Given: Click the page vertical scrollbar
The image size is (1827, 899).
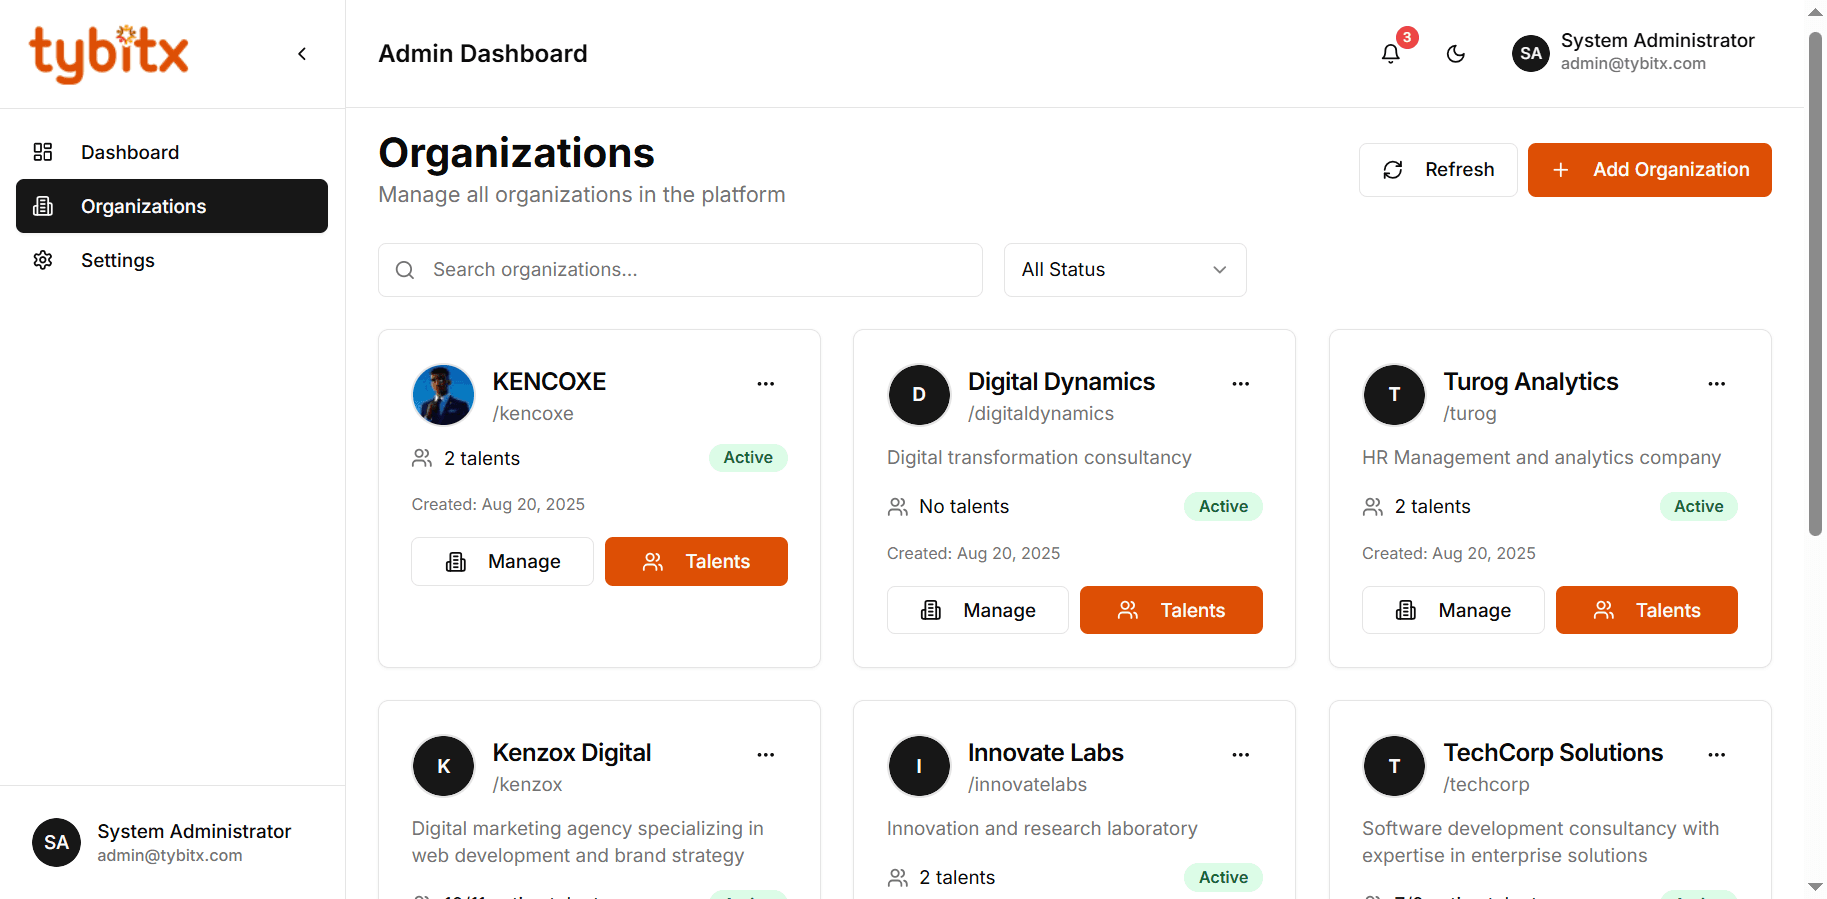Looking at the screenshot, I should click(1816, 284).
